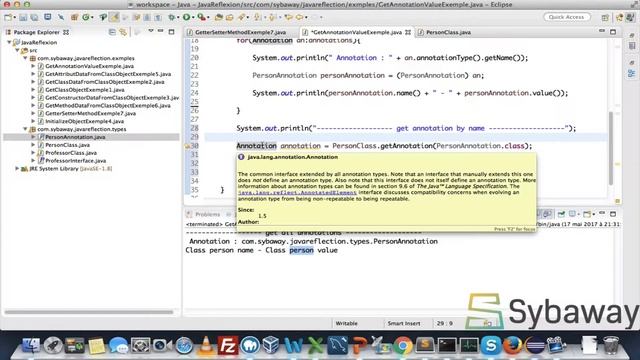
Task: Open dropdown arrow beside Run button
Action: [193, 18]
